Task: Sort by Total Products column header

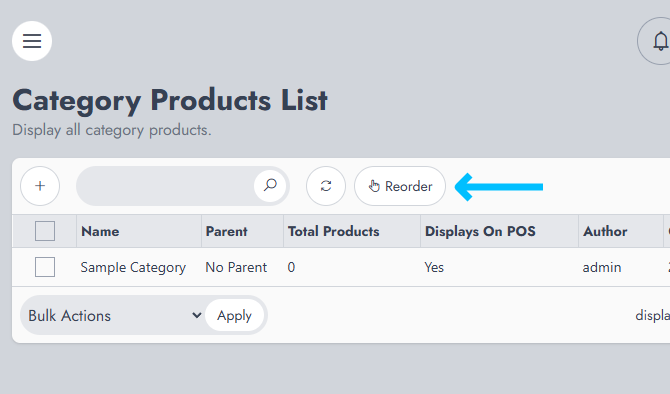Action: pos(352,231)
